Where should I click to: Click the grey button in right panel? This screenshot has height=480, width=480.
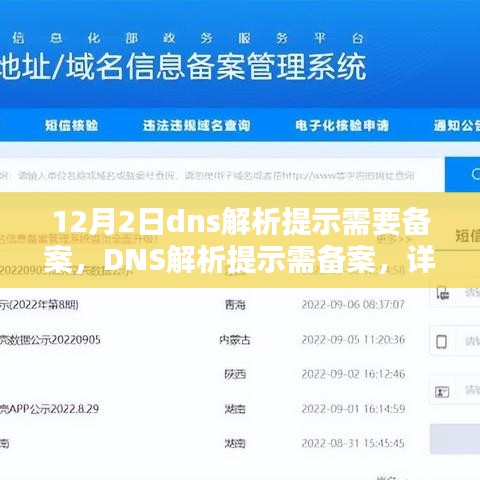coord(455,439)
